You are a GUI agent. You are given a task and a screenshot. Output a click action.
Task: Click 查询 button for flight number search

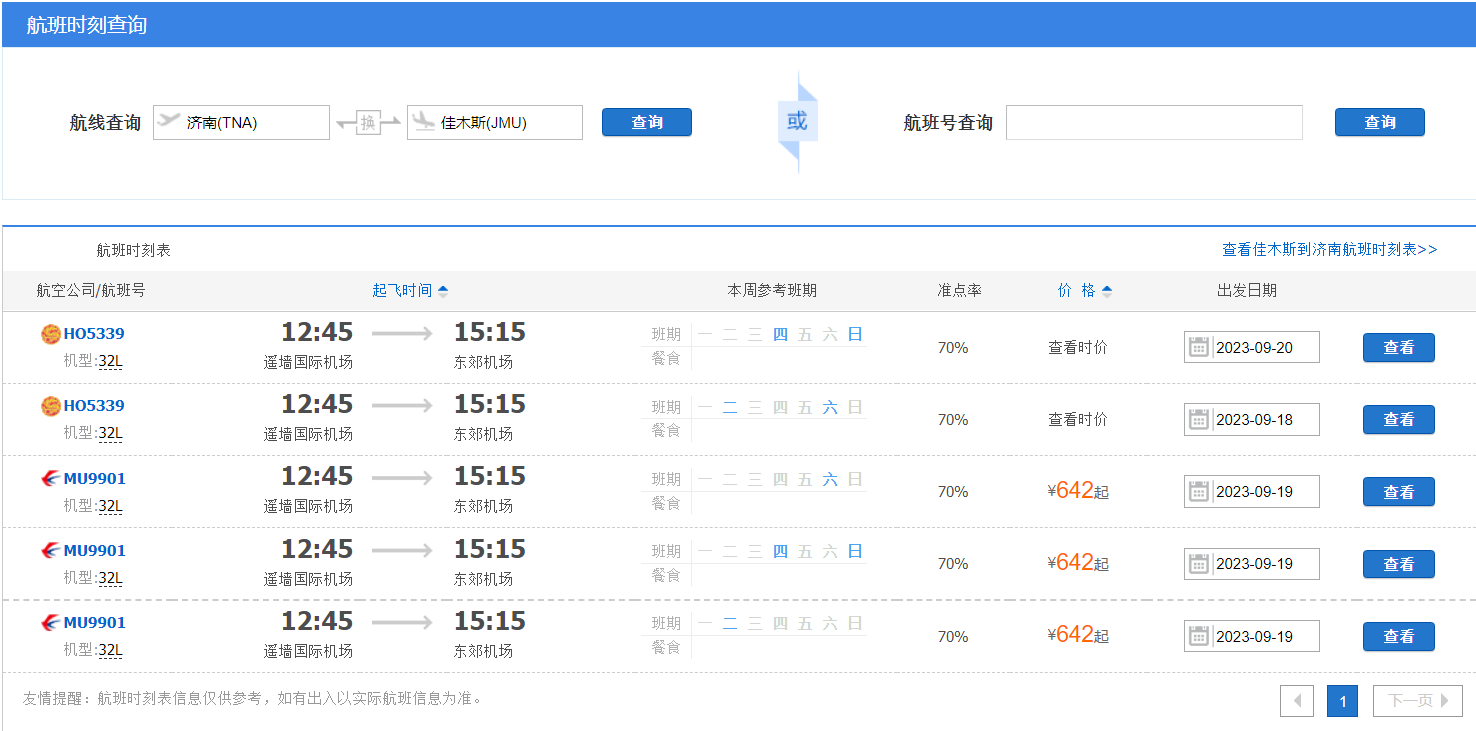tap(1380, 122)
